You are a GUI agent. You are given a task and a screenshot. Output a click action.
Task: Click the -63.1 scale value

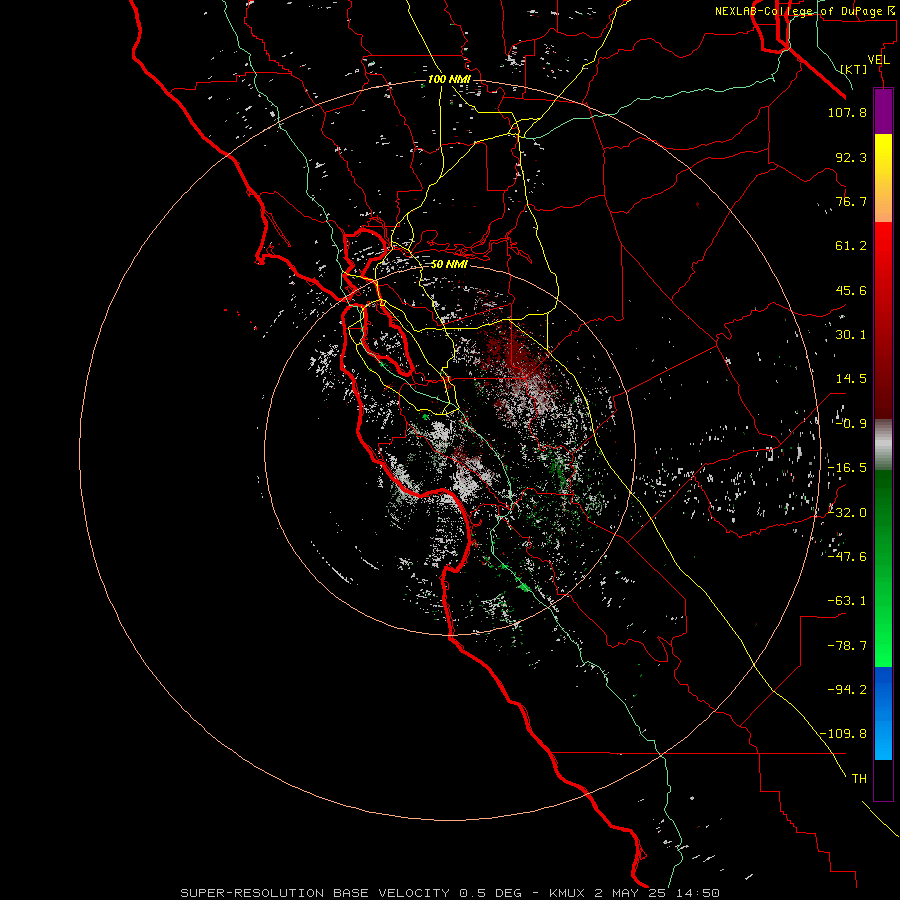(847, 601)
